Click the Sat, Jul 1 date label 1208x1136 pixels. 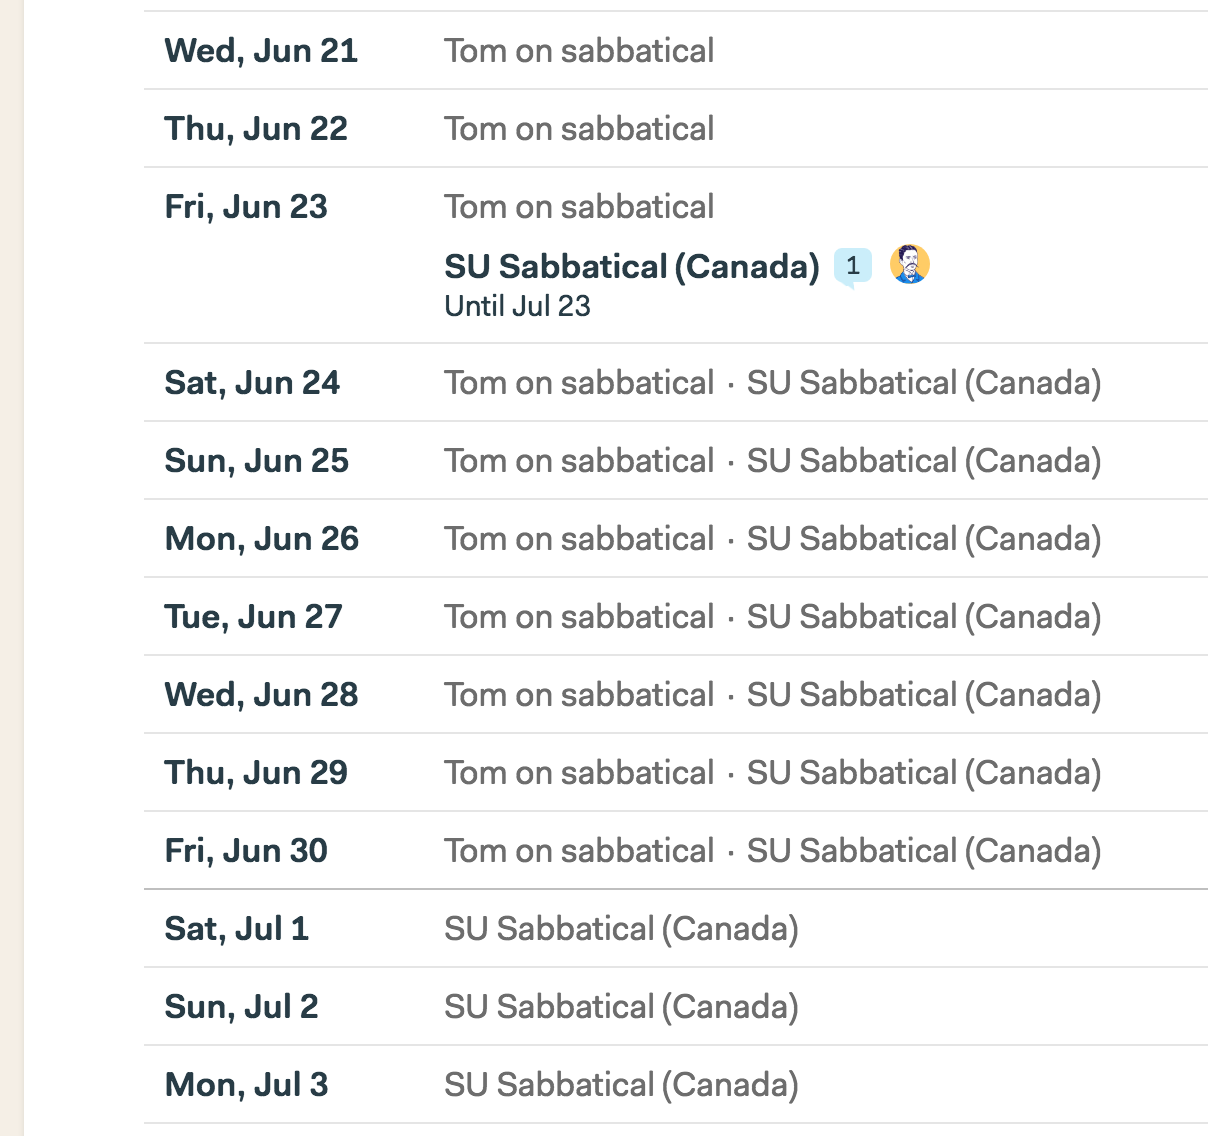pyautogui.click(x=237, y=929)
